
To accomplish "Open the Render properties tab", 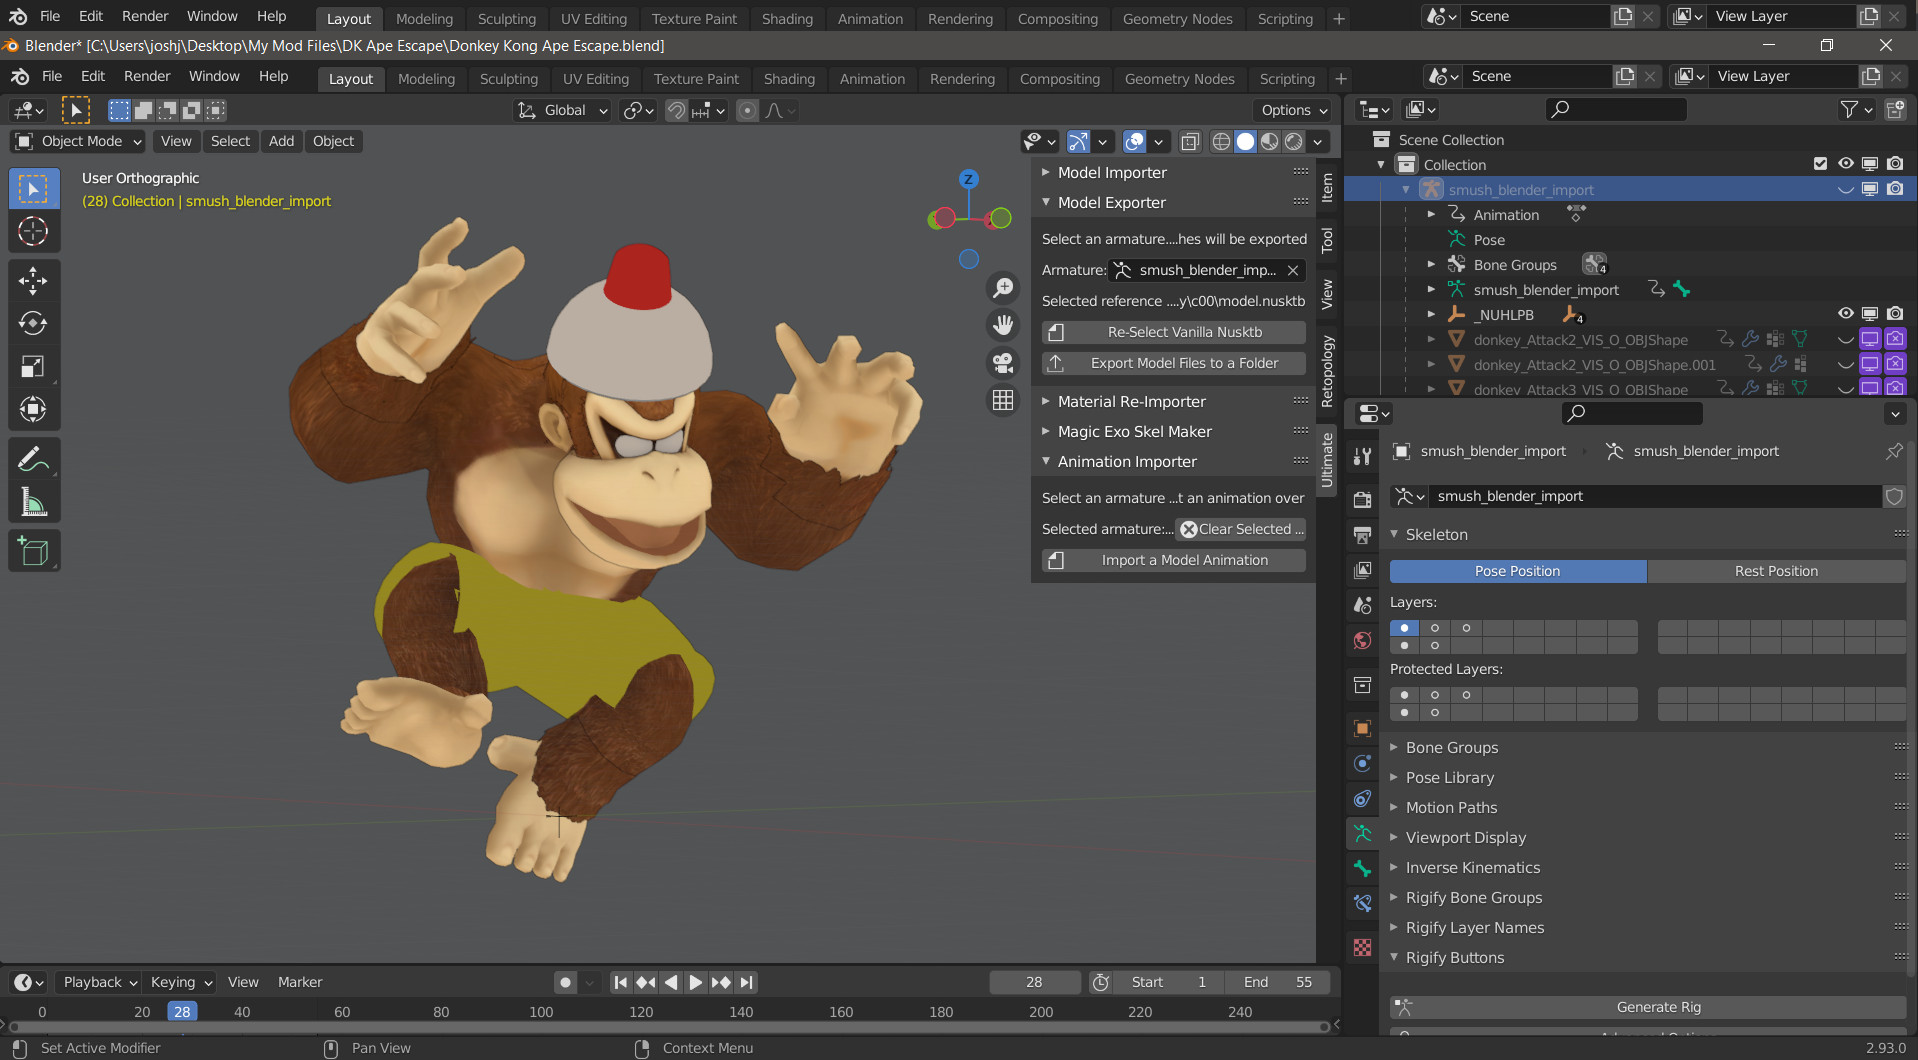I will point(1362,499).
